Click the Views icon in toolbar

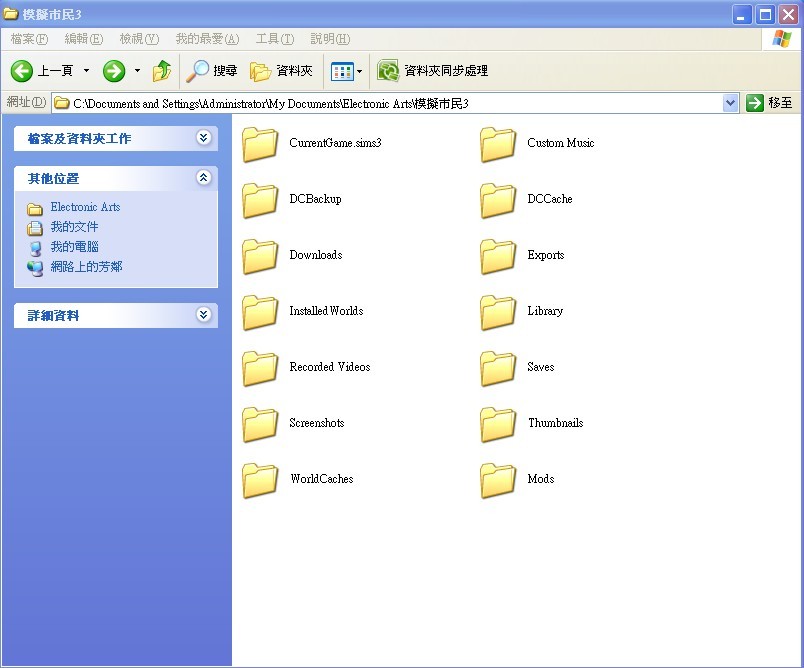coord(342,71)
